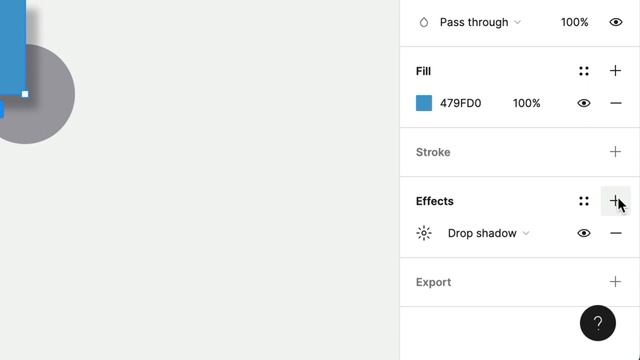This screenshot has width=640, height=360.
Task: Toggle layer visibility next to Pass through
Action: pos(616,22)
